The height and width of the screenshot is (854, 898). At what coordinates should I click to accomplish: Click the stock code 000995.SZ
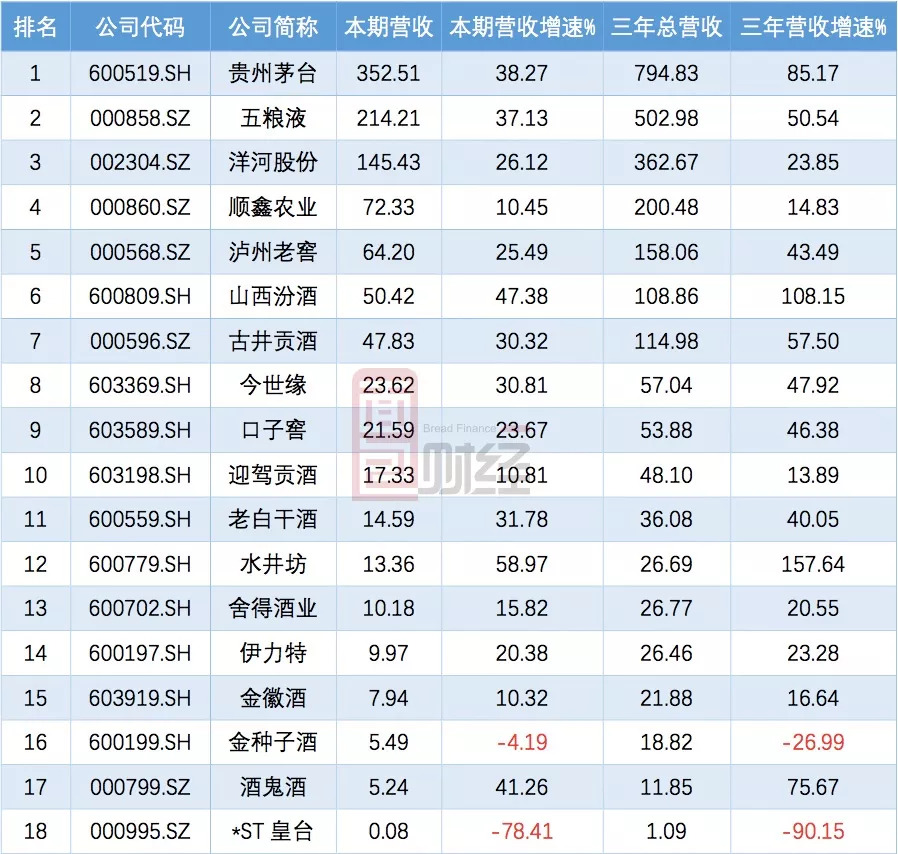click(x=140, y=831)
